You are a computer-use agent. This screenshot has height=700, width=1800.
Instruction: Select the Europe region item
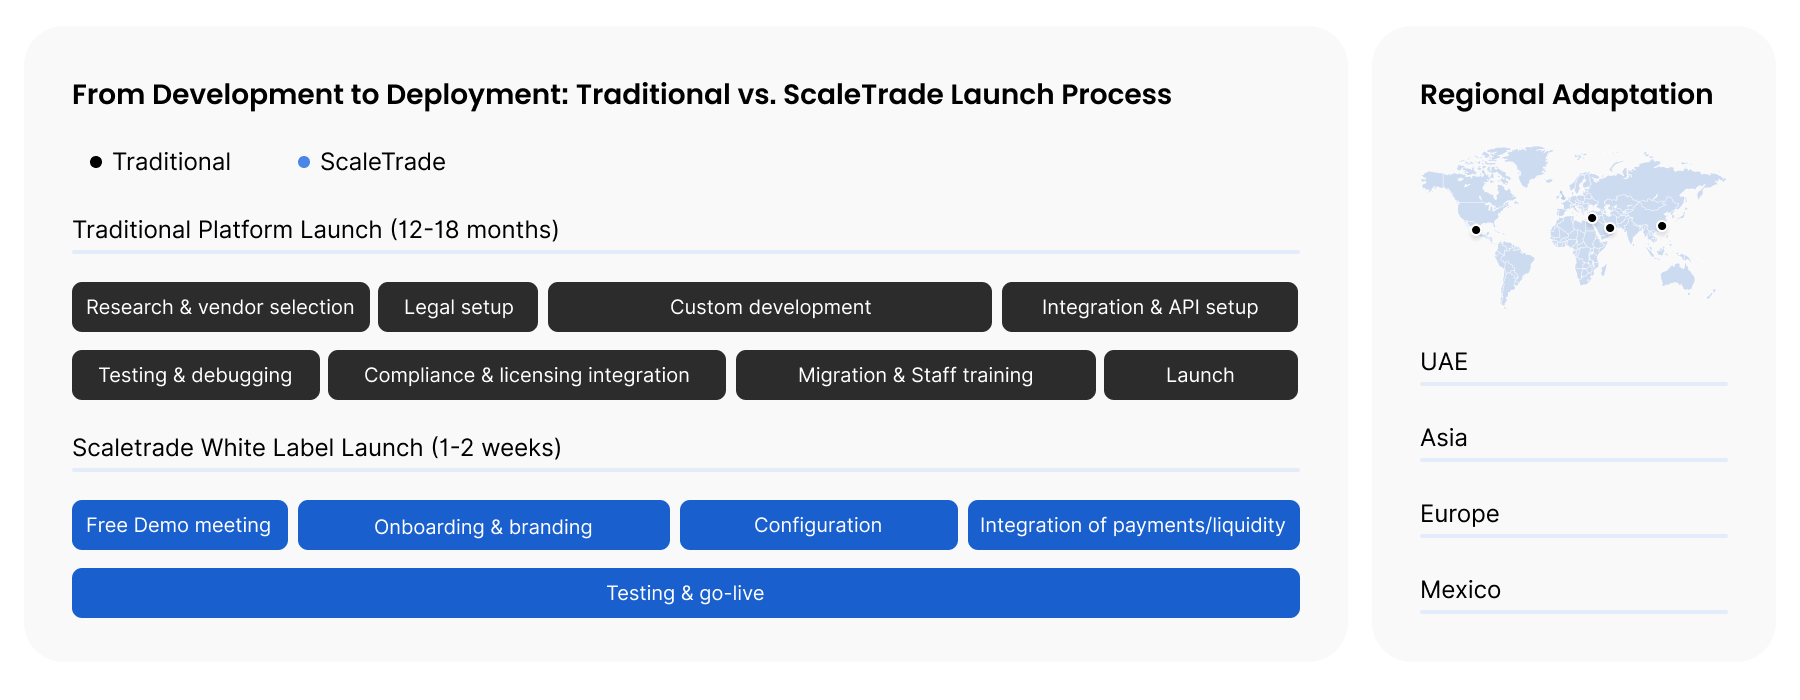[1459, 514]
